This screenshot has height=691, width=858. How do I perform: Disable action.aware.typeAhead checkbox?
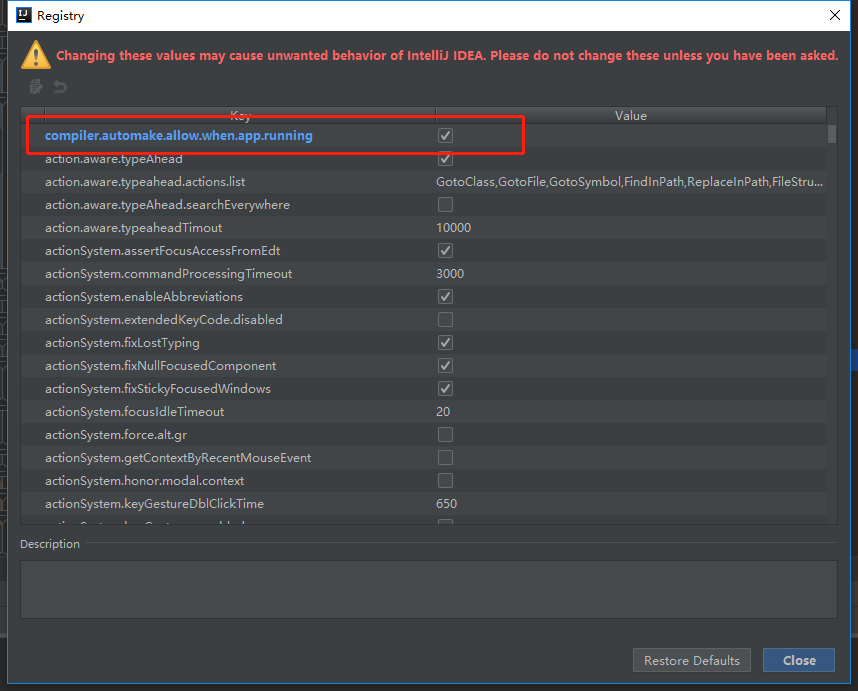click(x=445, y=158)
